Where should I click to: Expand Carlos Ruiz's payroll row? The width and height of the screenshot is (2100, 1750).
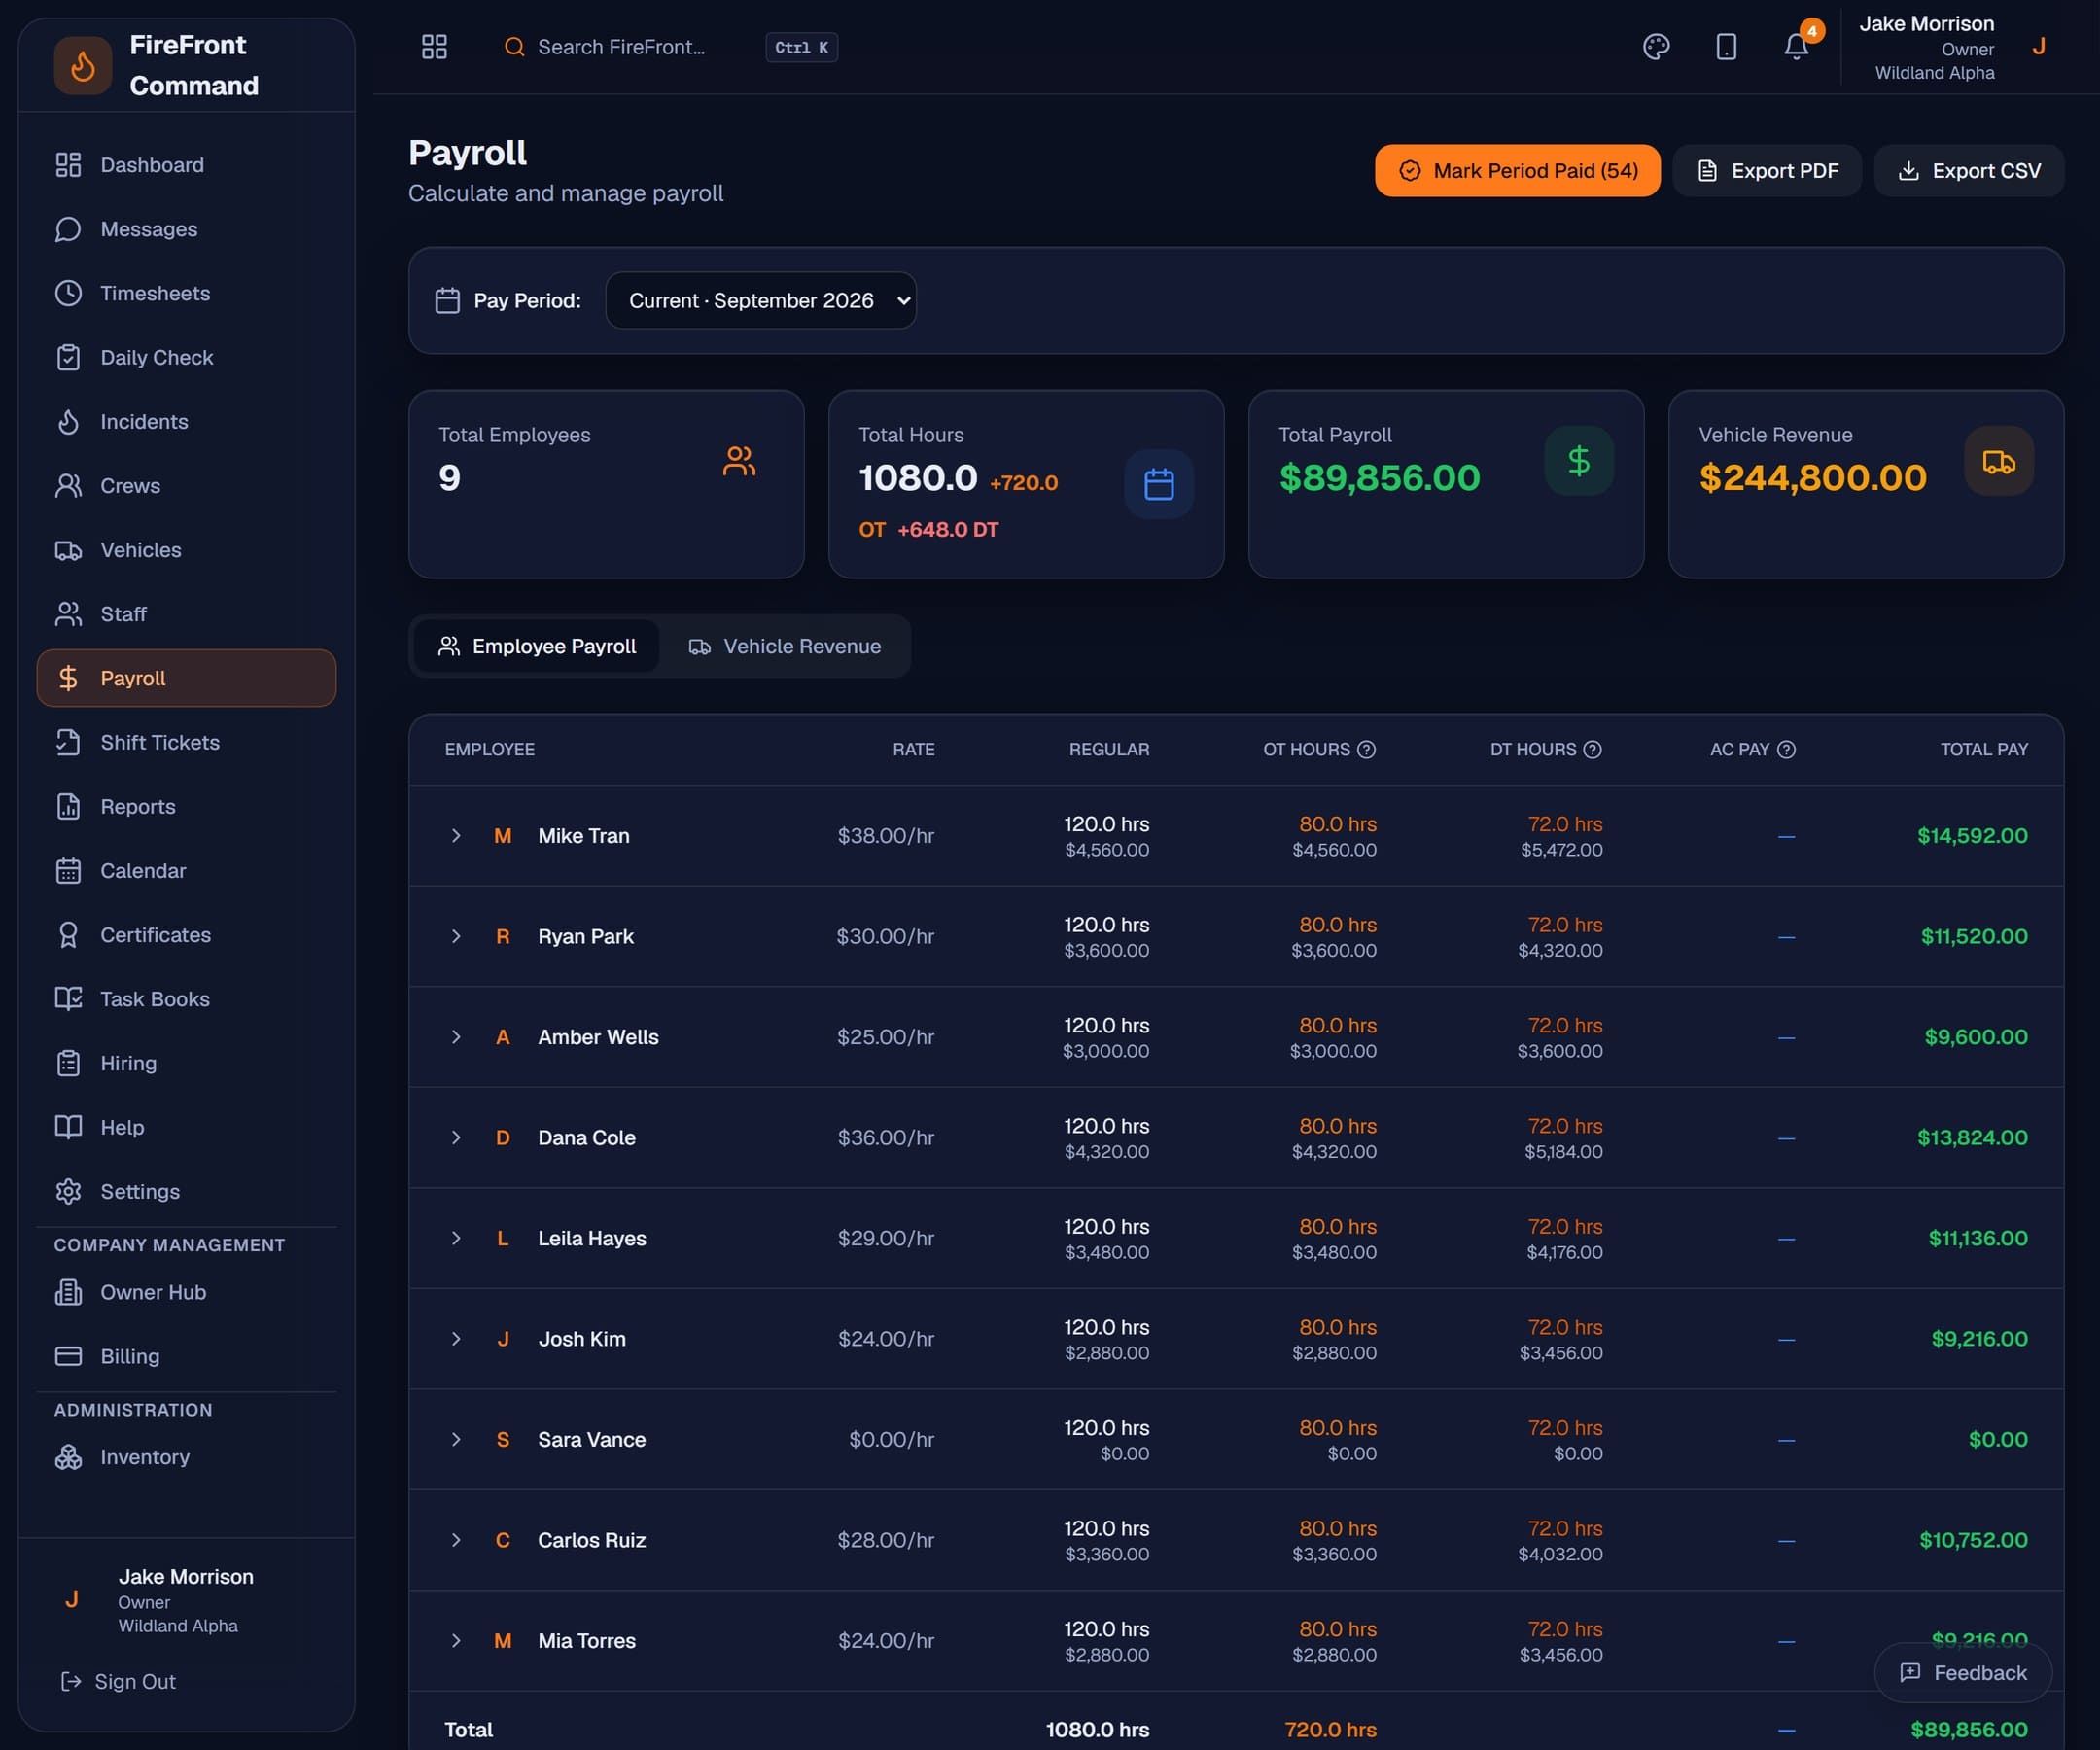456,1540
